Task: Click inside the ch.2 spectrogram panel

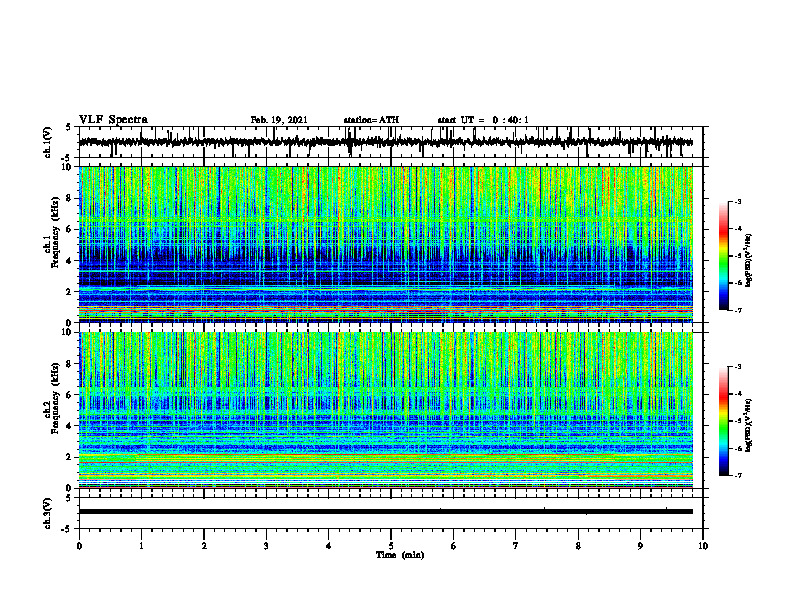Action: click(x=386, y=410)
